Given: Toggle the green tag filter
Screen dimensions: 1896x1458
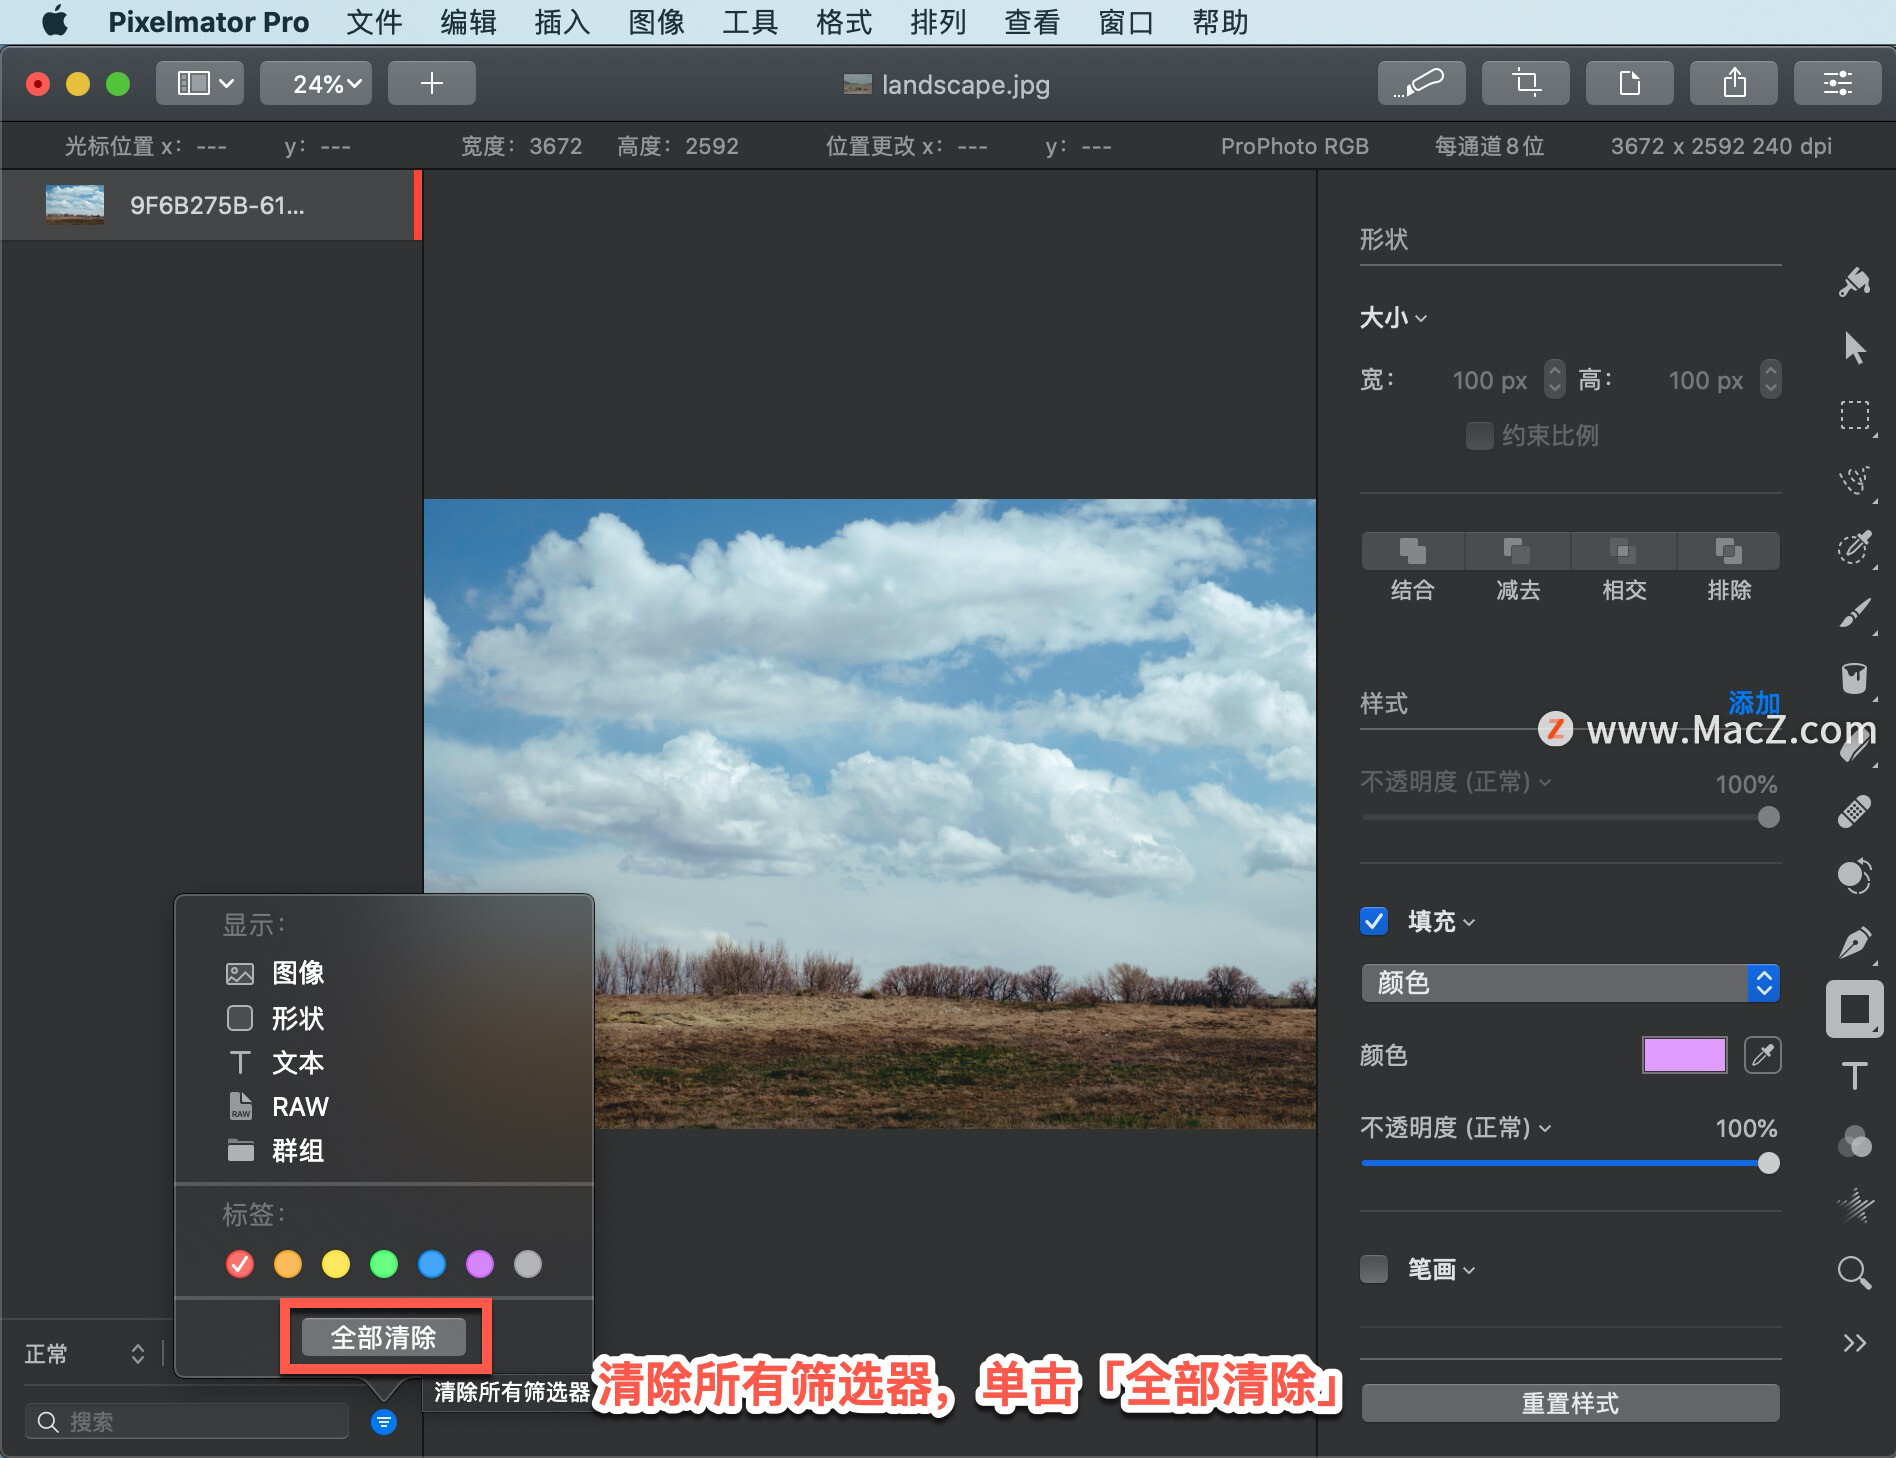Looking at the screenshot, I should [384, 1264].
